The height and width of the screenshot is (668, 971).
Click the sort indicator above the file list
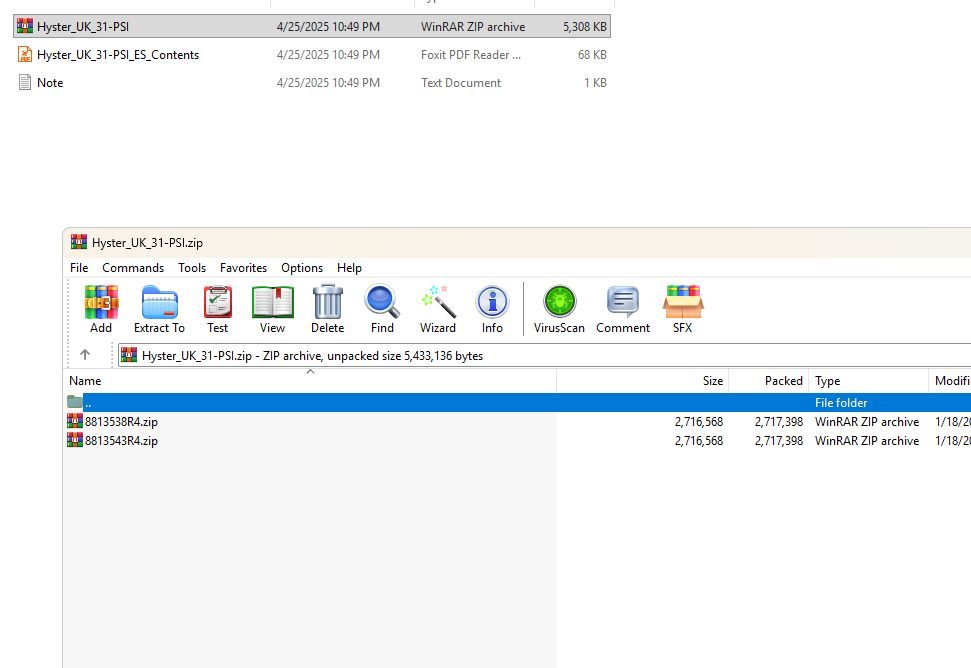coord(310,370)
